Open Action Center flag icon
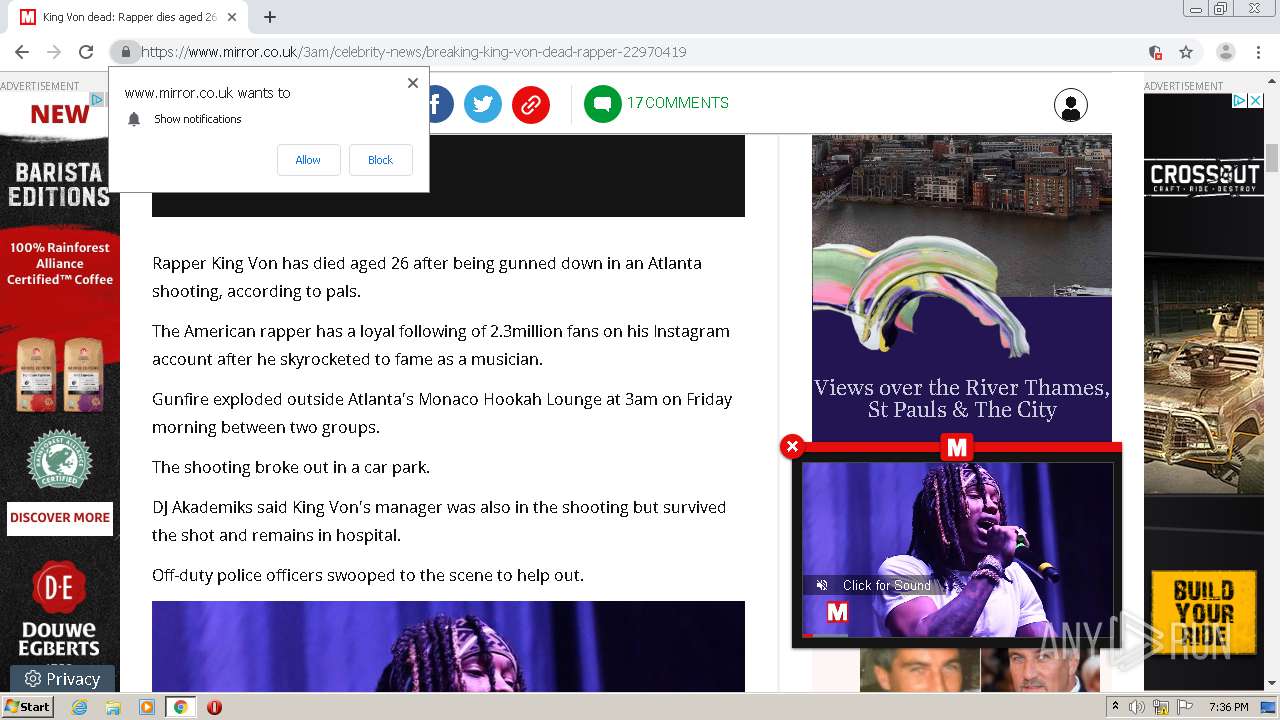The image size is (1280, 720). (x=1185, y=707)
